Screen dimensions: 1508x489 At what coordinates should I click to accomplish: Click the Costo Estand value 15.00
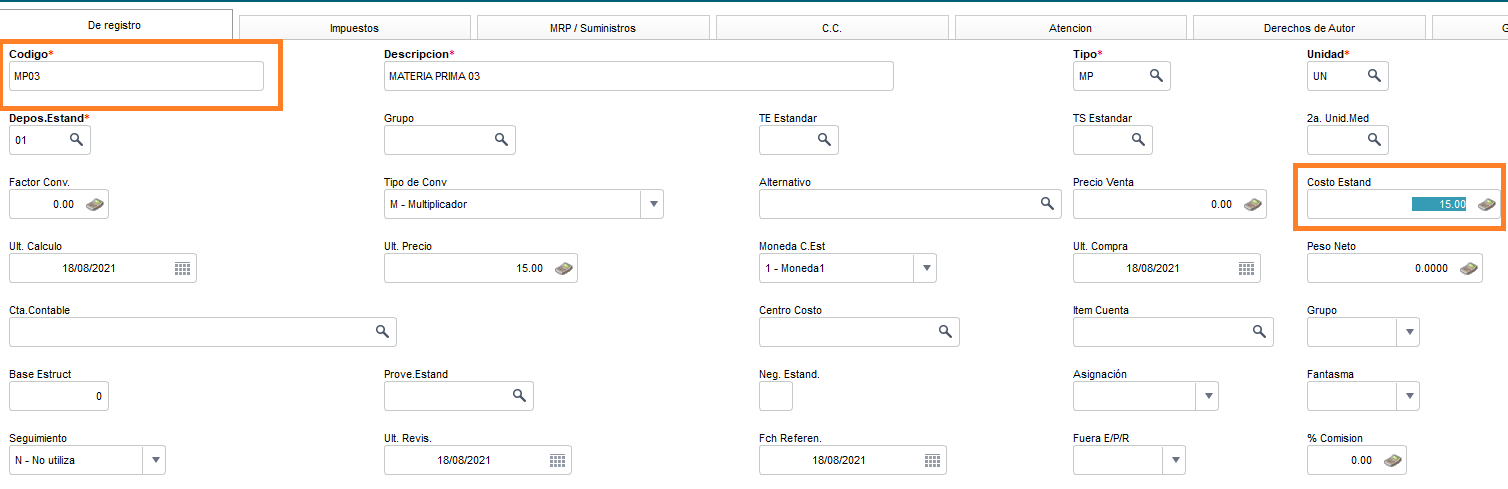pyautogui.click(x=1439, y=204)
